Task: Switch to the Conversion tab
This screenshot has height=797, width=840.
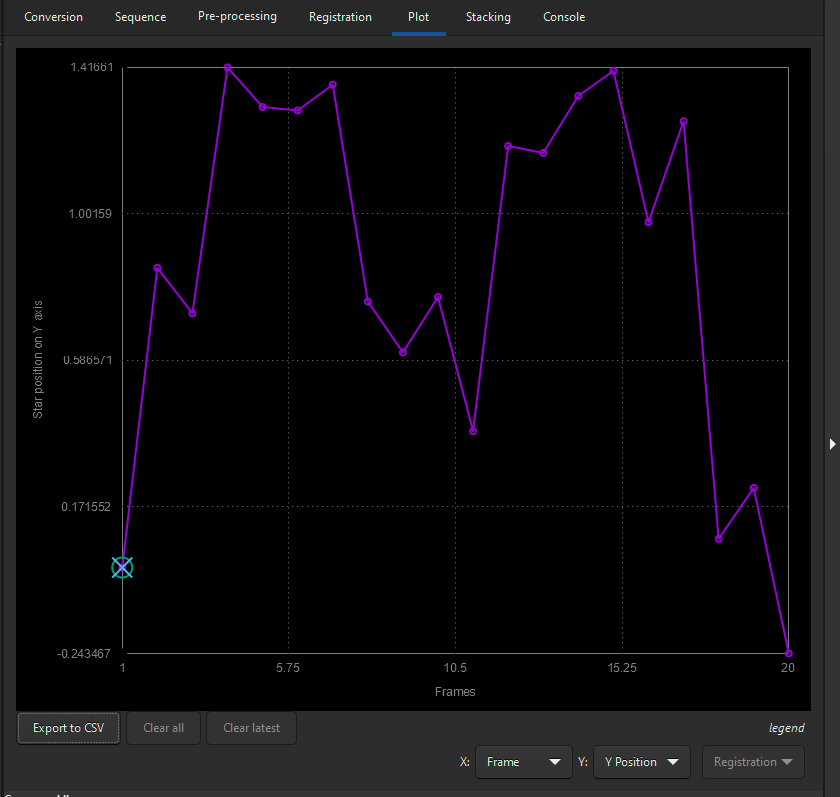Action: pos(54,17)
